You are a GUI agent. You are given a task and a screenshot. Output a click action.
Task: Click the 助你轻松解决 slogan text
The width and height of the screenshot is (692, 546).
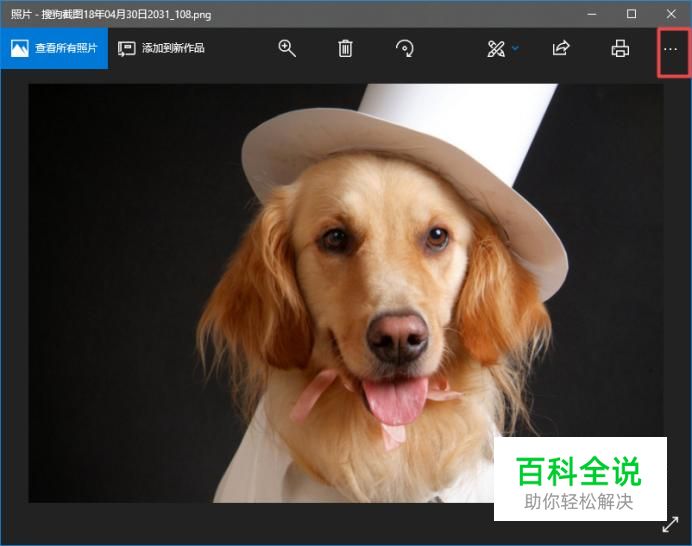coord(579,502)
